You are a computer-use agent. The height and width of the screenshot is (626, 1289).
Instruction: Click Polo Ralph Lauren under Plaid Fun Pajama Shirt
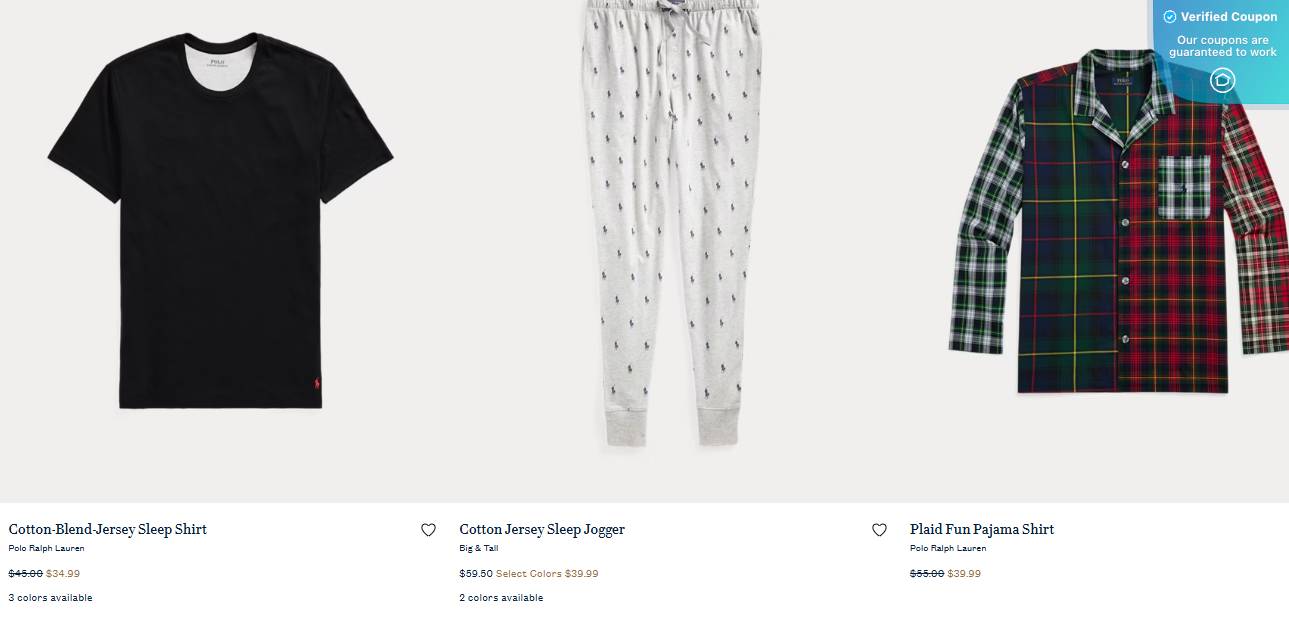click(948, 548)
